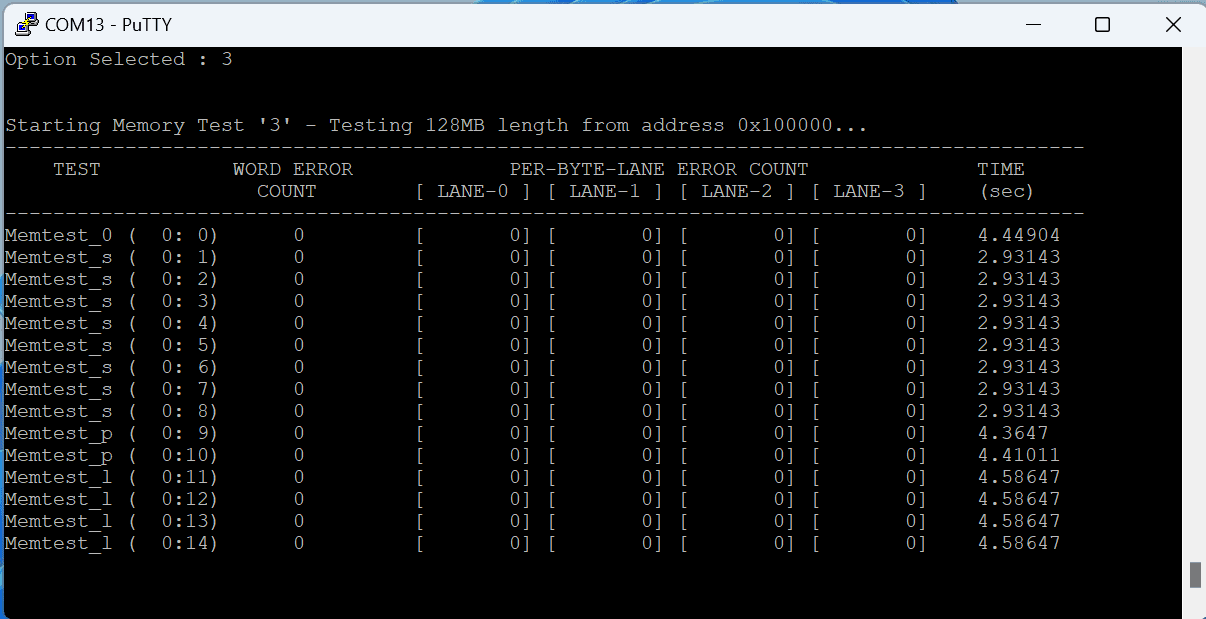The image size is (1206, 619).
Task: Close the COM13 PuTTY session window
Action: (1173, 24)
